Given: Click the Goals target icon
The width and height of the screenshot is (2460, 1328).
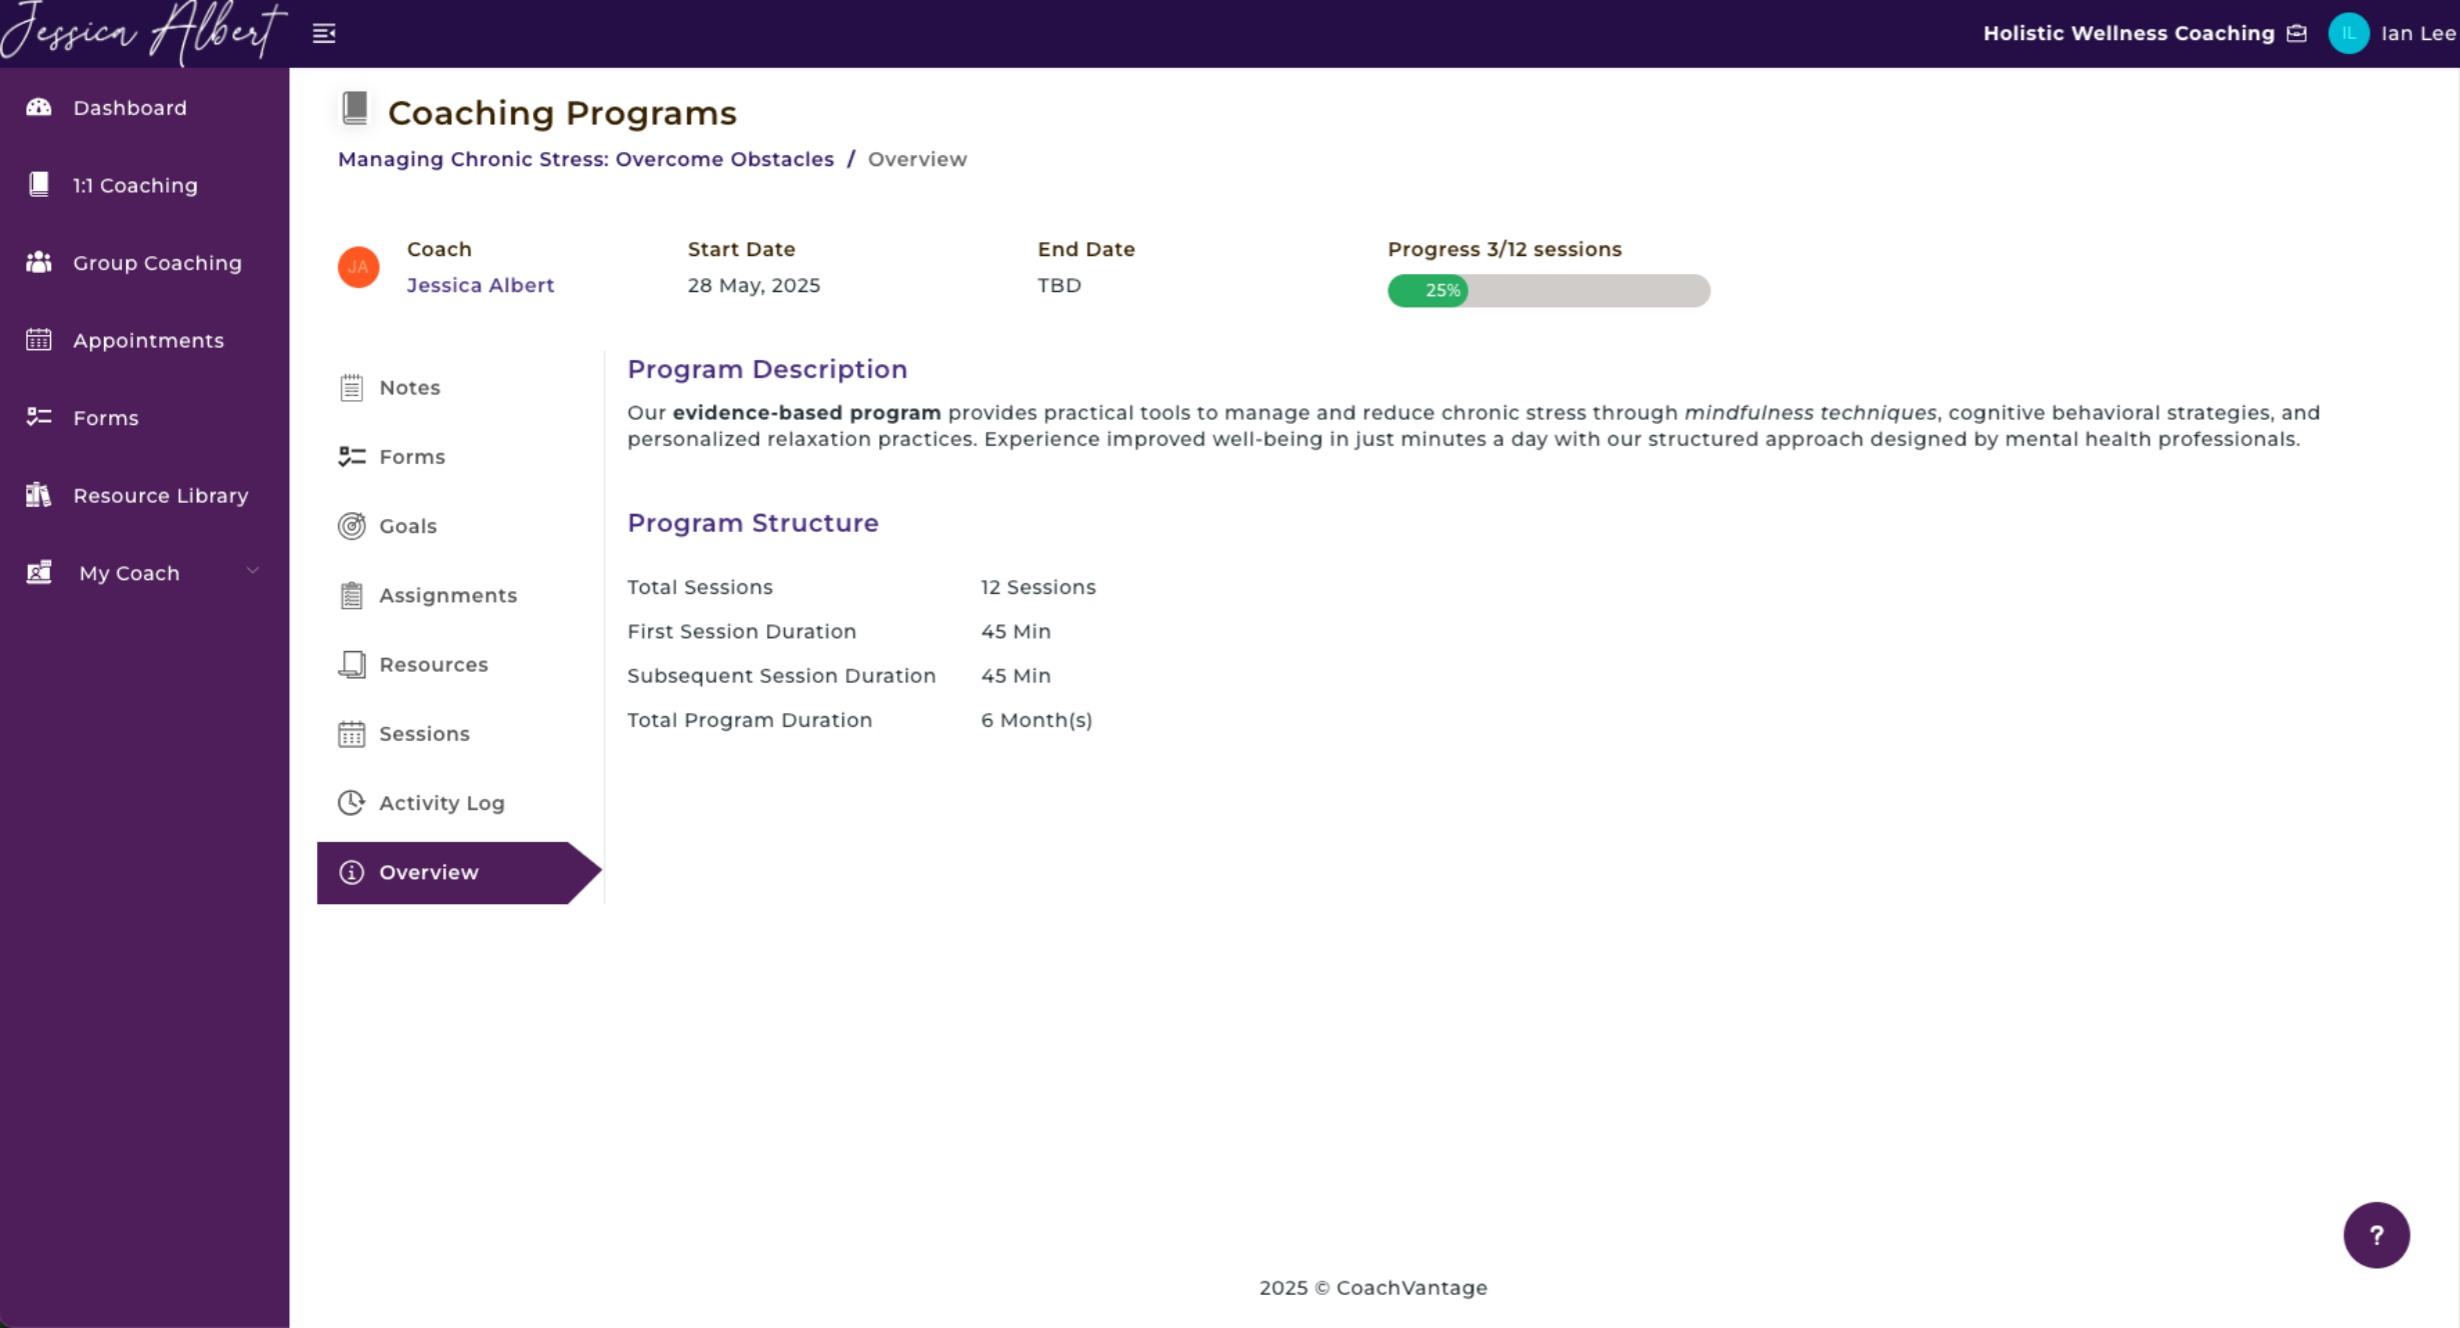Looking at the screenshot, I should tap(351, 526).
